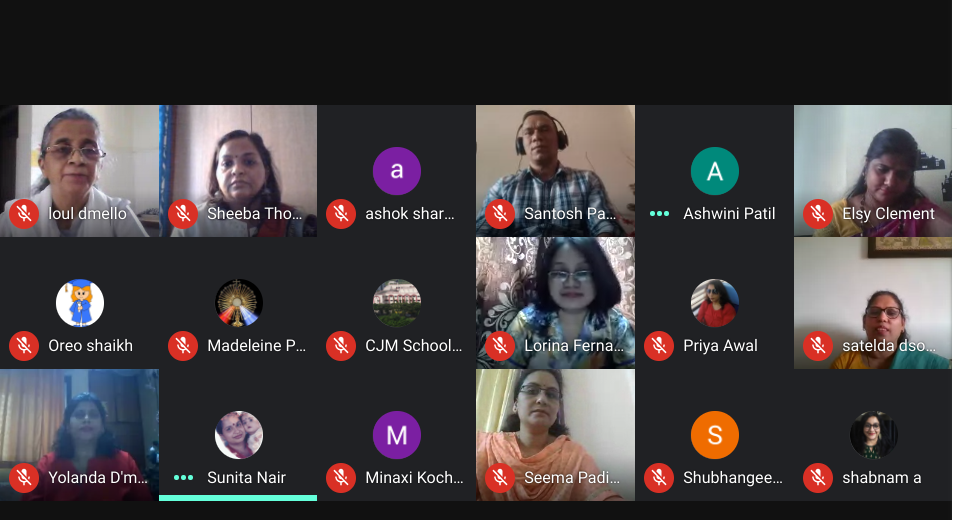Viewport: 957px width, 520px height.
Task: Click Oreo shaikh's cartoon avatar
Action: click(80, 303)
